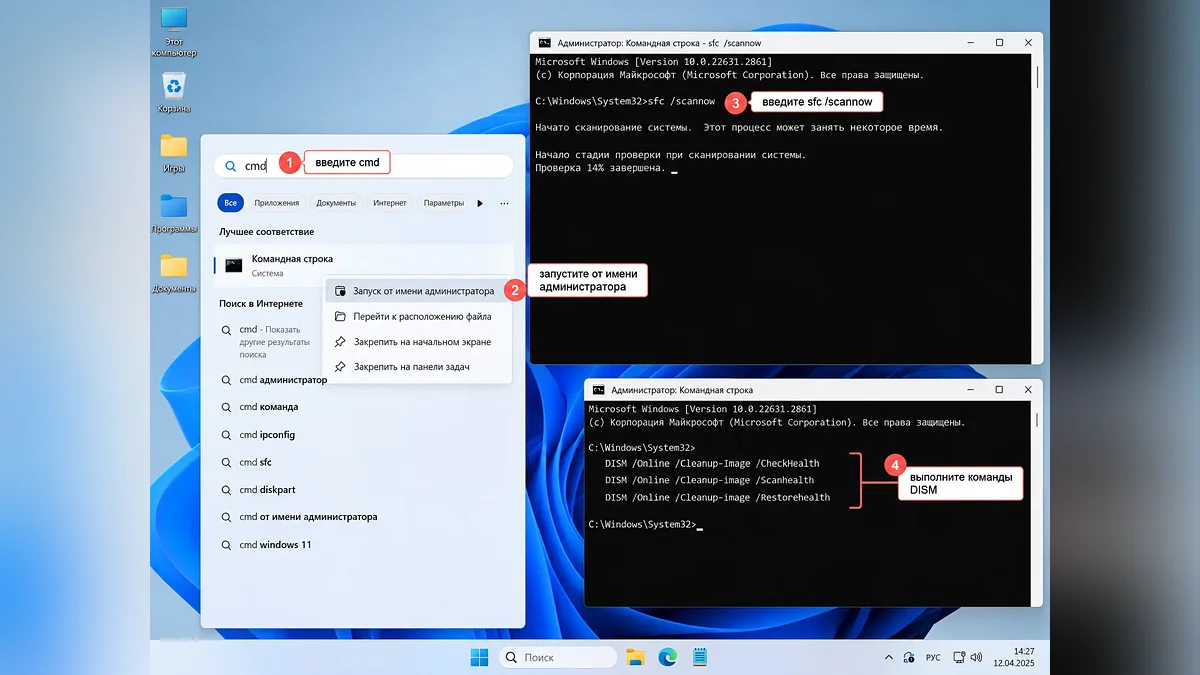Image resolution: width=1200 pixels, height=675 pixels.
Task: Maximize the DISM command prompt window
Action: tap(999, 390)
